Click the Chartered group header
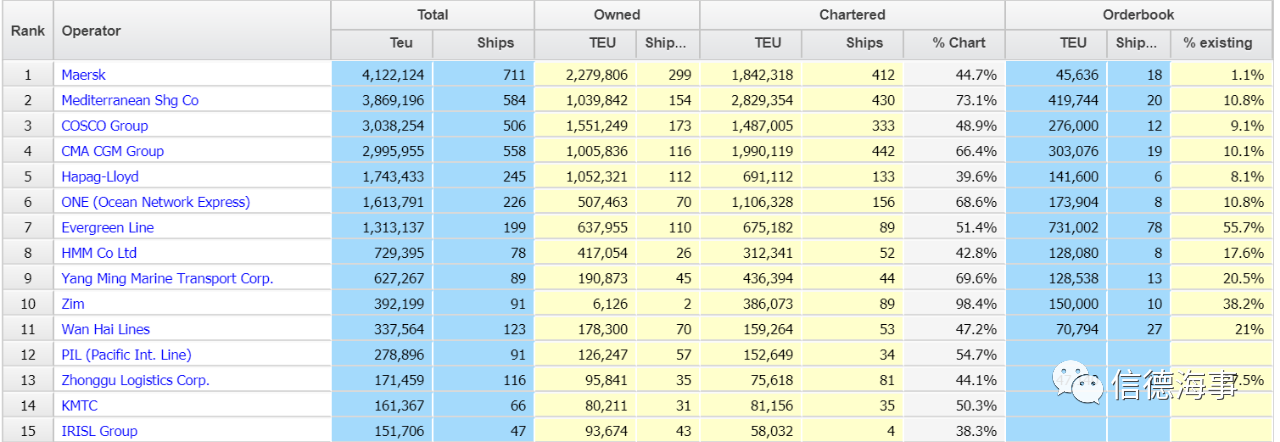1280x442 pixels. (852, 15)
